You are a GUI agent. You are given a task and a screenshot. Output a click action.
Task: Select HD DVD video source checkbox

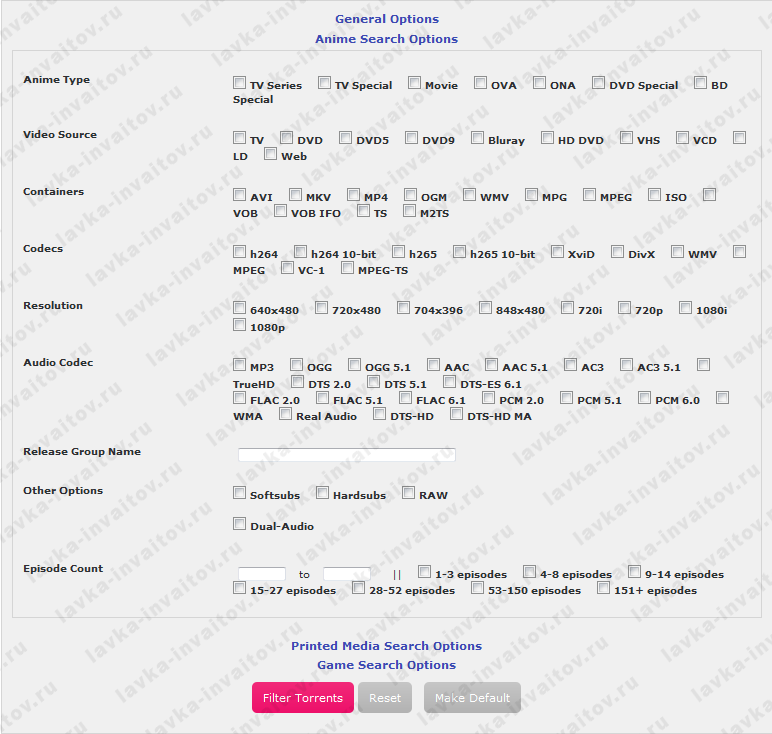click(547, 137)
